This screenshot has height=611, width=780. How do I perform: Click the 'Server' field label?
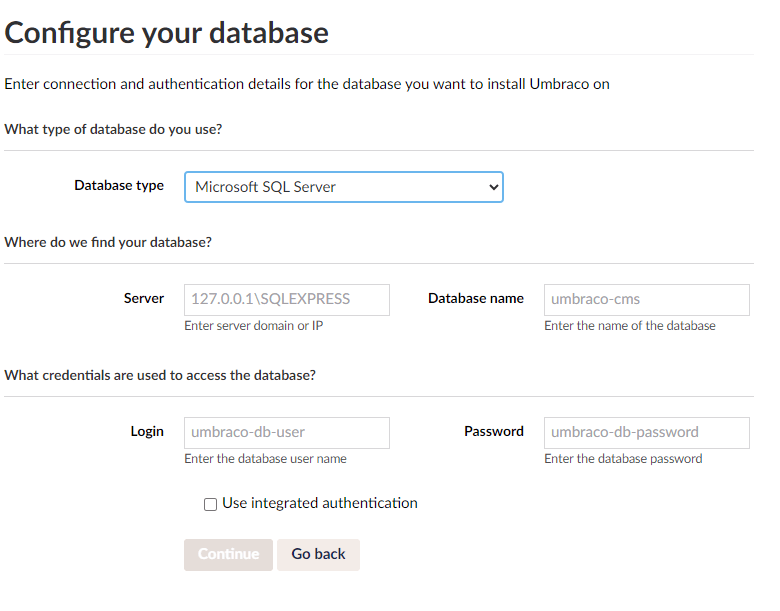coord(144,298)
